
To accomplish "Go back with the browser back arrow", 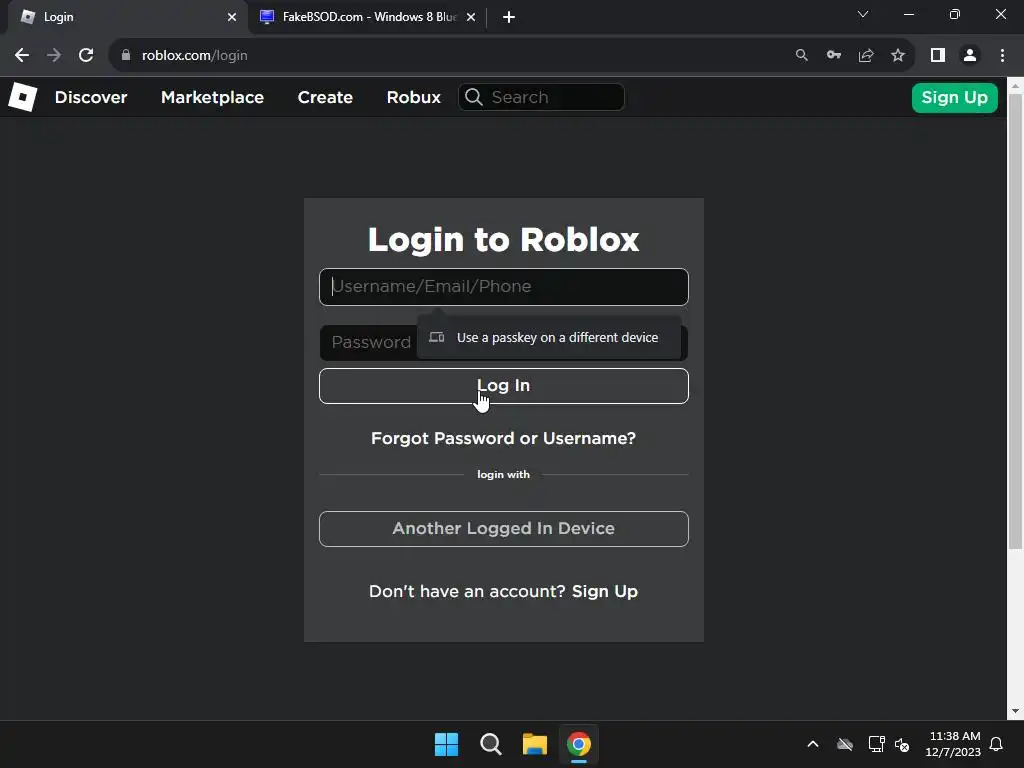I will point(22,56).
